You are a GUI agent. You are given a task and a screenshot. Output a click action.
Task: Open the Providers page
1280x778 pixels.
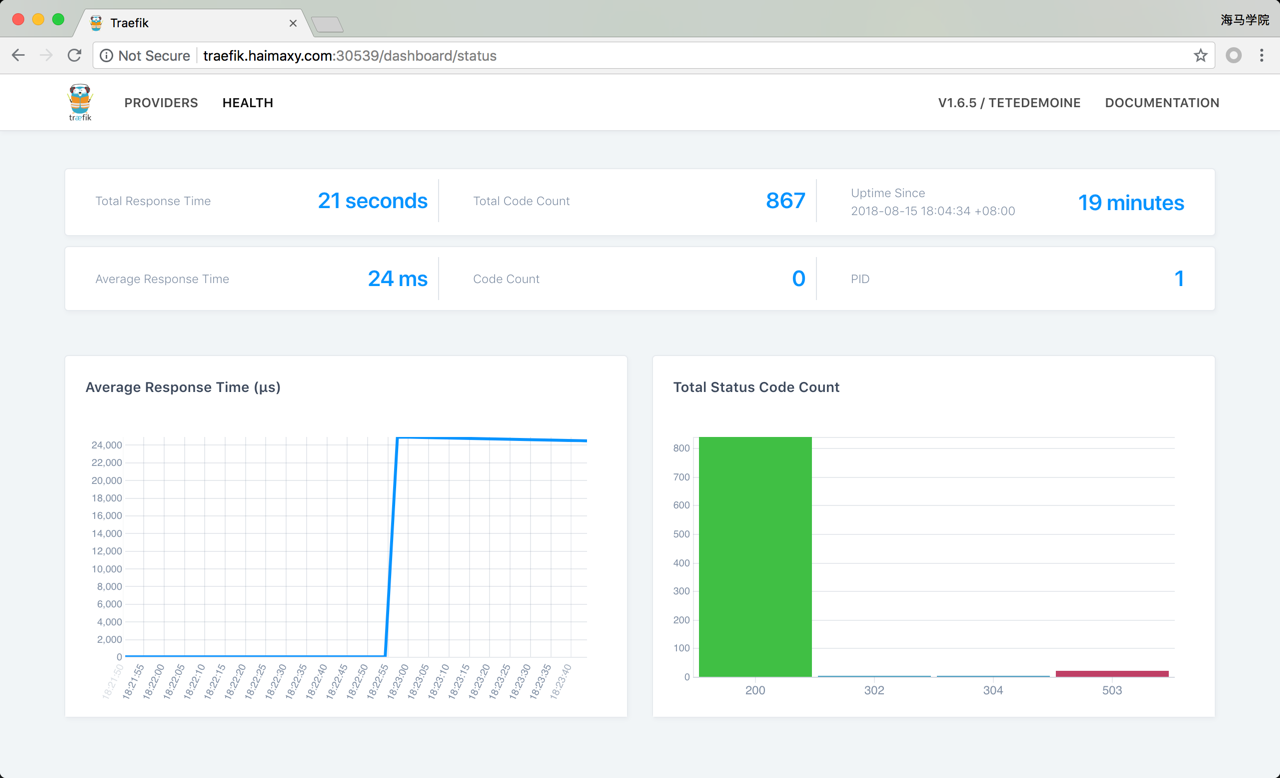pyautogui.click(x=161, y=103)
